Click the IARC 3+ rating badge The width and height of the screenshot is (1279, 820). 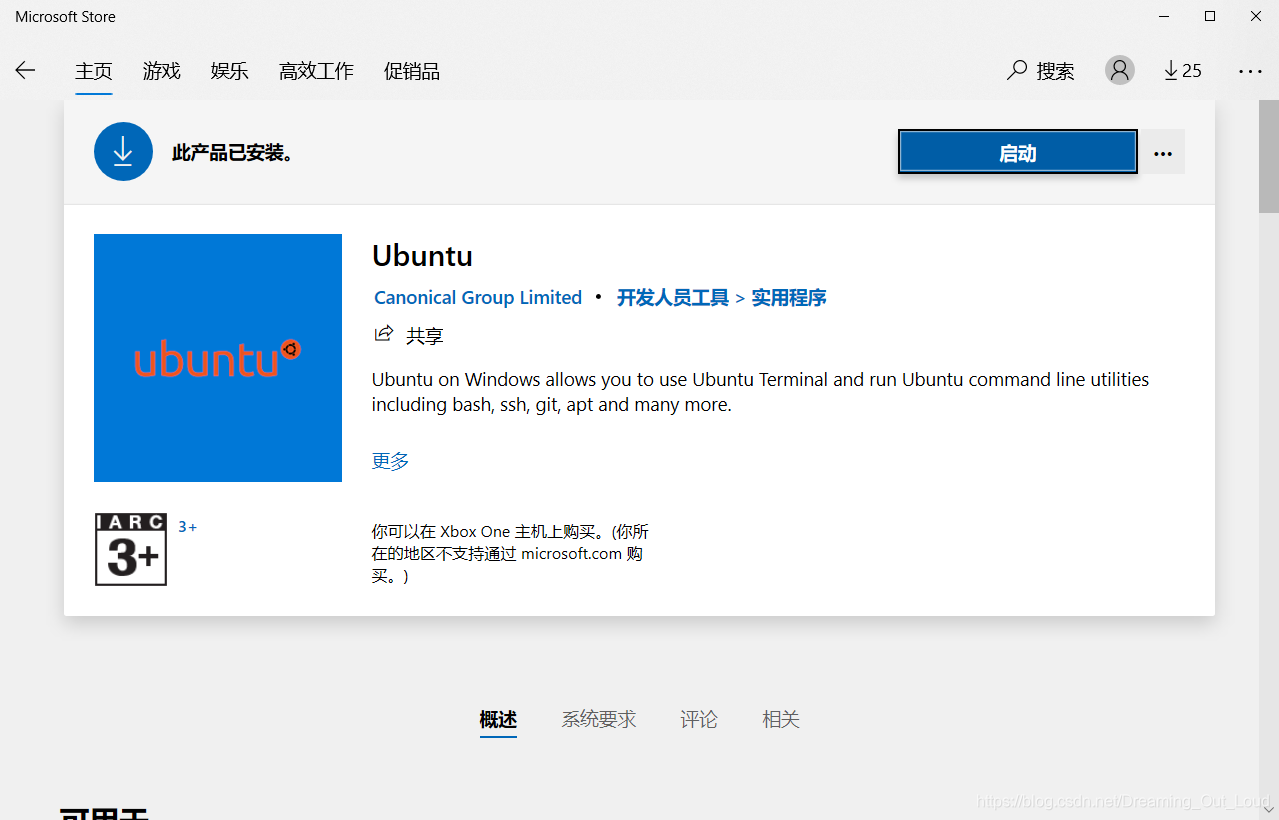pos(131,549)
